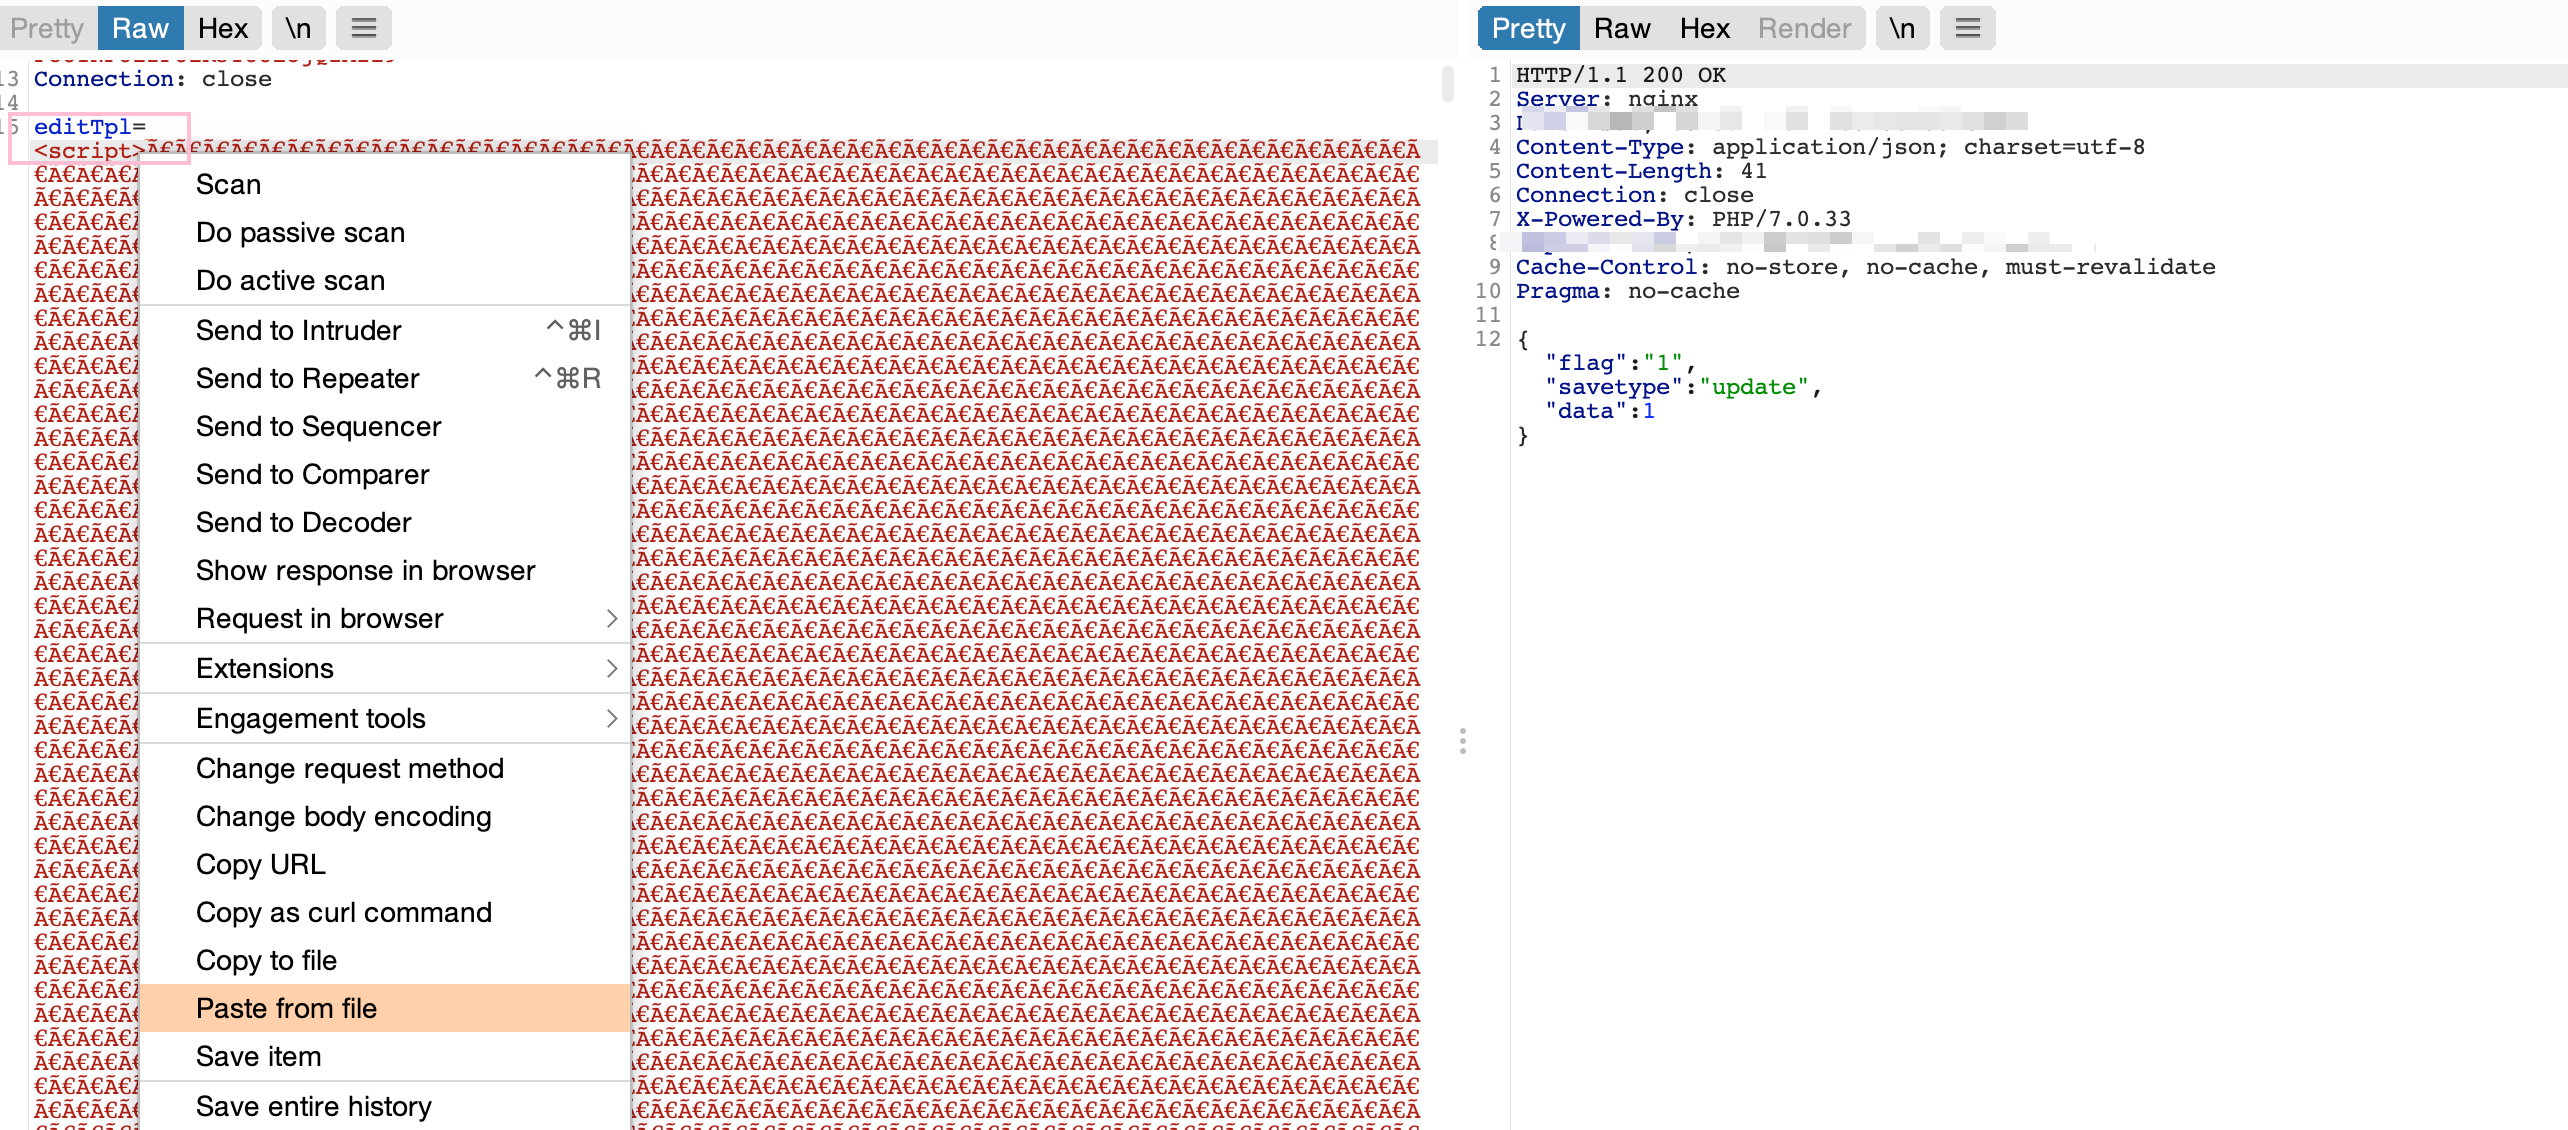Choose Save entire history
Viewport: 2568px width, 1130px height.
pos(385,1106)
